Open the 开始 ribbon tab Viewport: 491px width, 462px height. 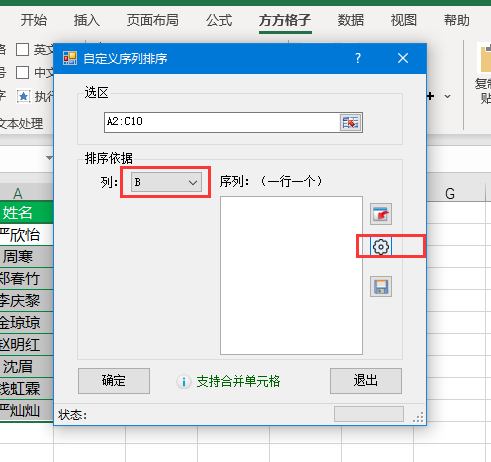tap(34, 20)
